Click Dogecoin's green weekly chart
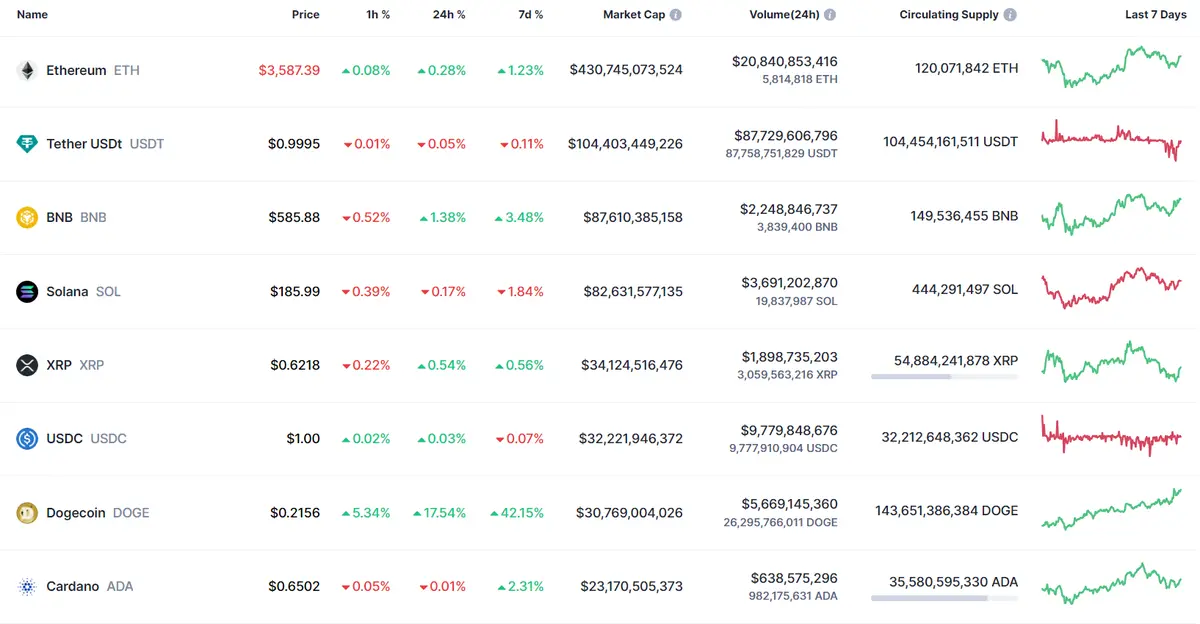The image size is (1200, 624). (1110, 512)
